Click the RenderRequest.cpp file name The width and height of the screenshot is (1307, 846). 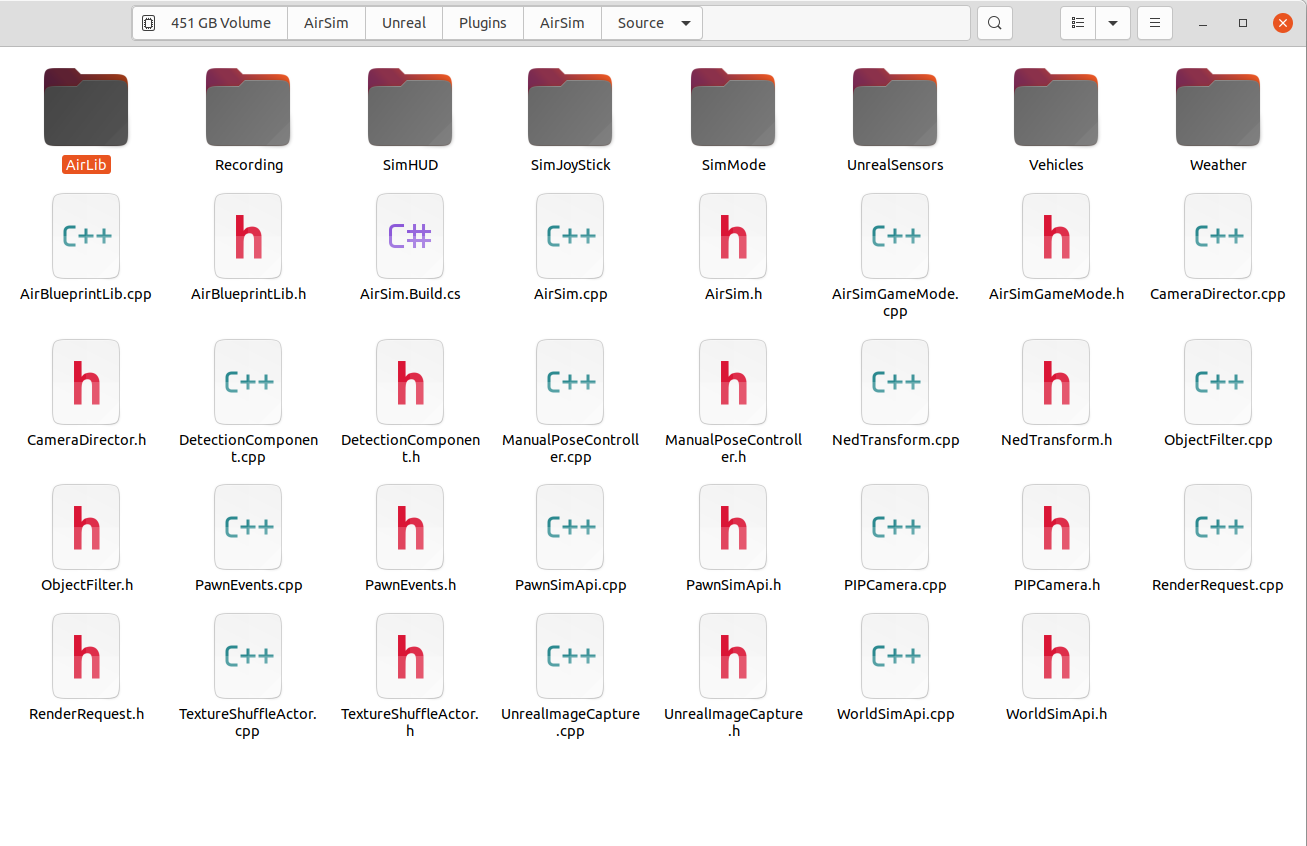coord(1218,585)
